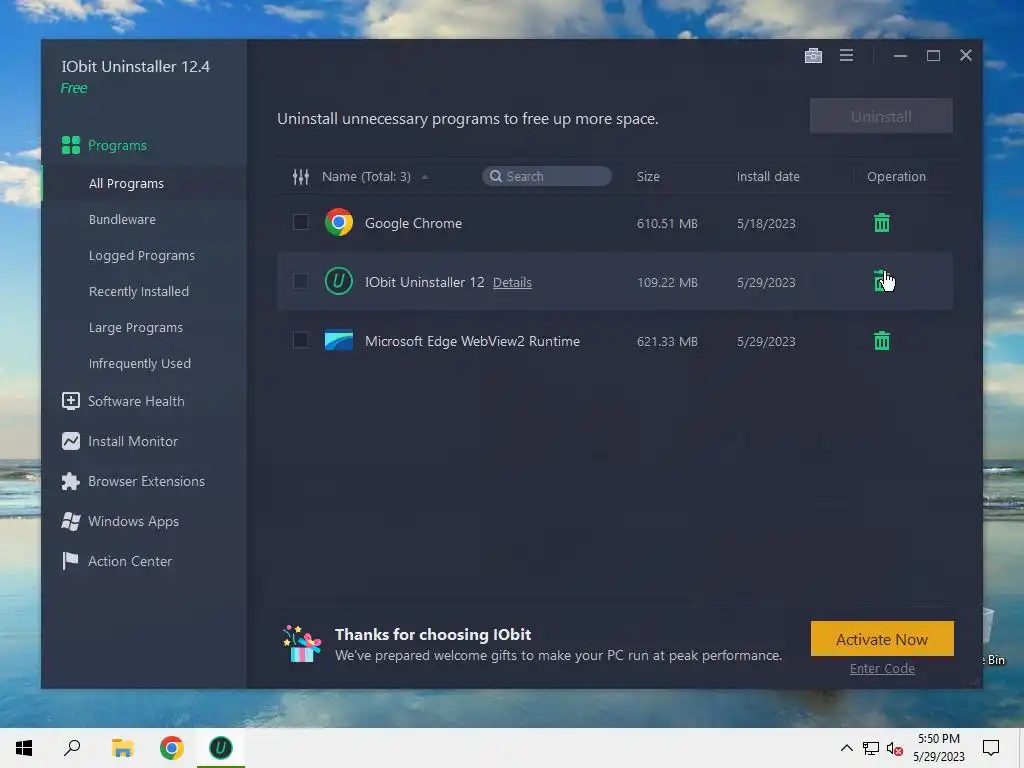
Task: Toggle name sort arrow beside Total: 3
Action: tap(425, 177)
